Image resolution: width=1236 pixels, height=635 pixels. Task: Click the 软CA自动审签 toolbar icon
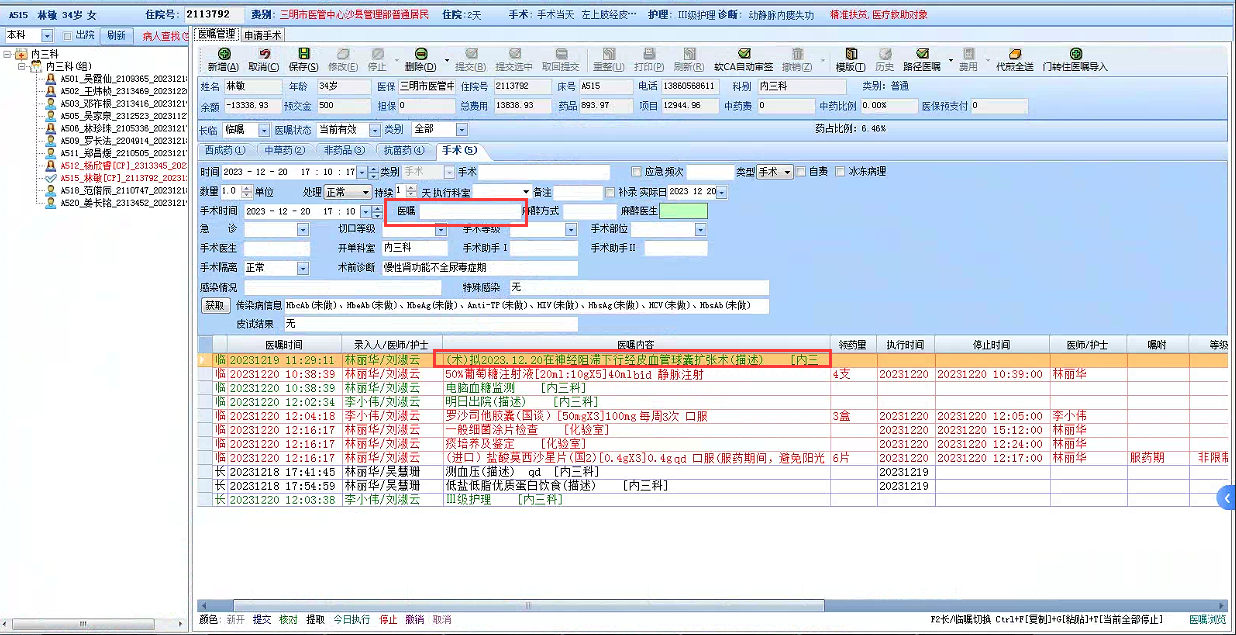coord(744,54)
